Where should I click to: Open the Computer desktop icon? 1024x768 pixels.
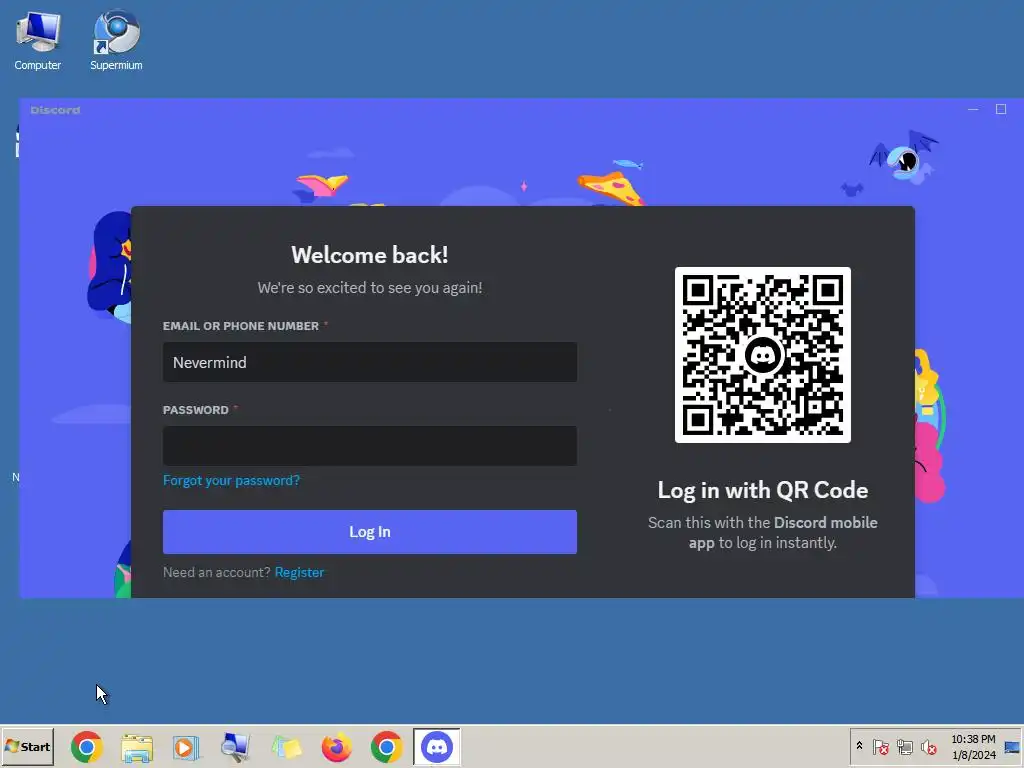(38, 40)
